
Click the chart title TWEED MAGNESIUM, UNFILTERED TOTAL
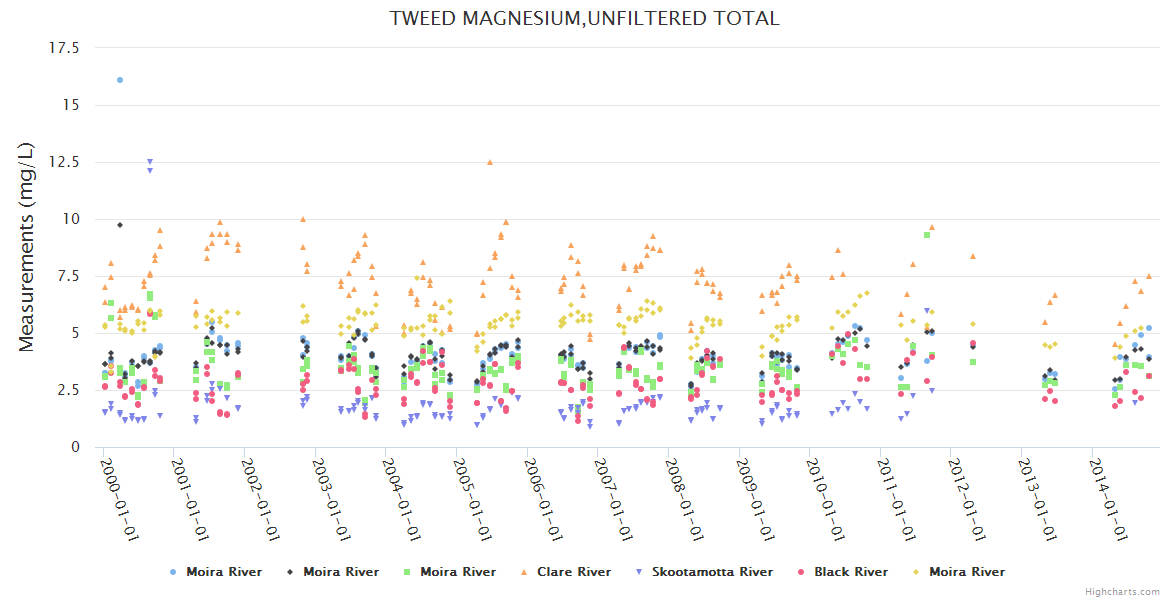click(584, 18)
